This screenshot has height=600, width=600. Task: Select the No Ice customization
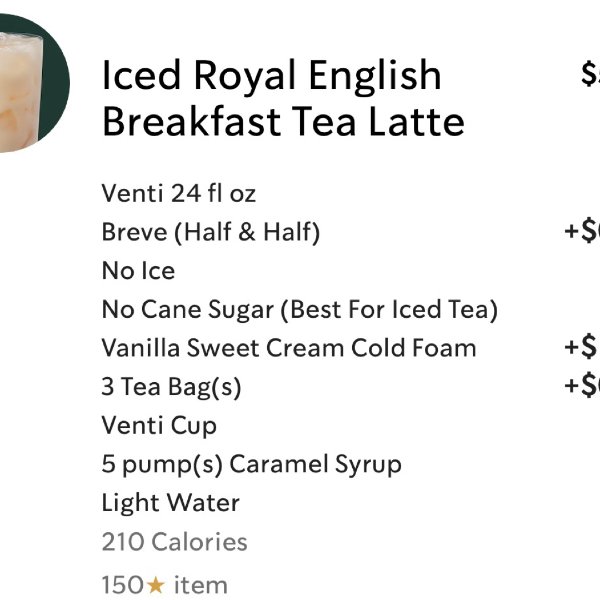click(x=139, y=271)
